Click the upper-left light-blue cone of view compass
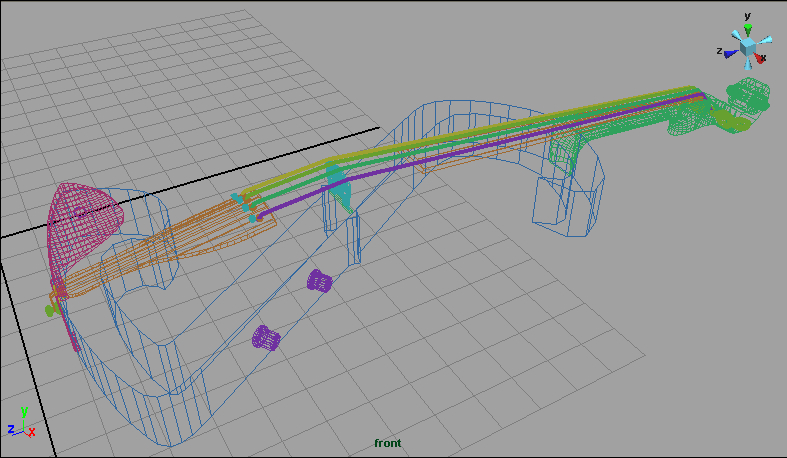 [735, 36]
